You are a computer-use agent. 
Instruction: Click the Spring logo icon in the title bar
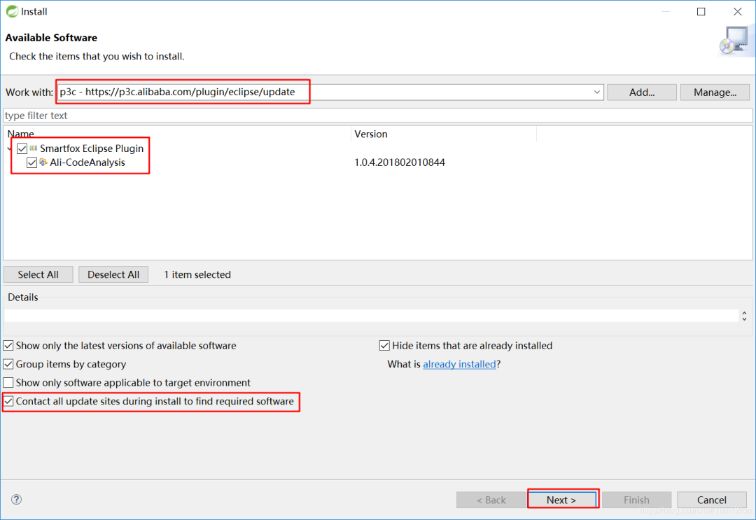coord(12,11)
